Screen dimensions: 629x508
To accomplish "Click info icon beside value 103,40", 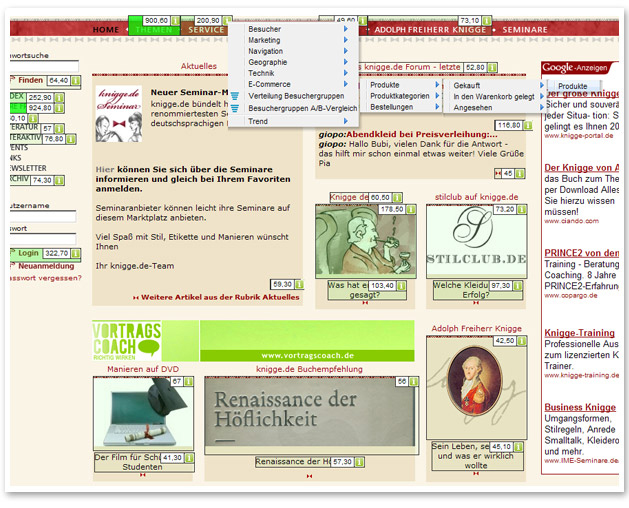I will (x=401, y=286).
